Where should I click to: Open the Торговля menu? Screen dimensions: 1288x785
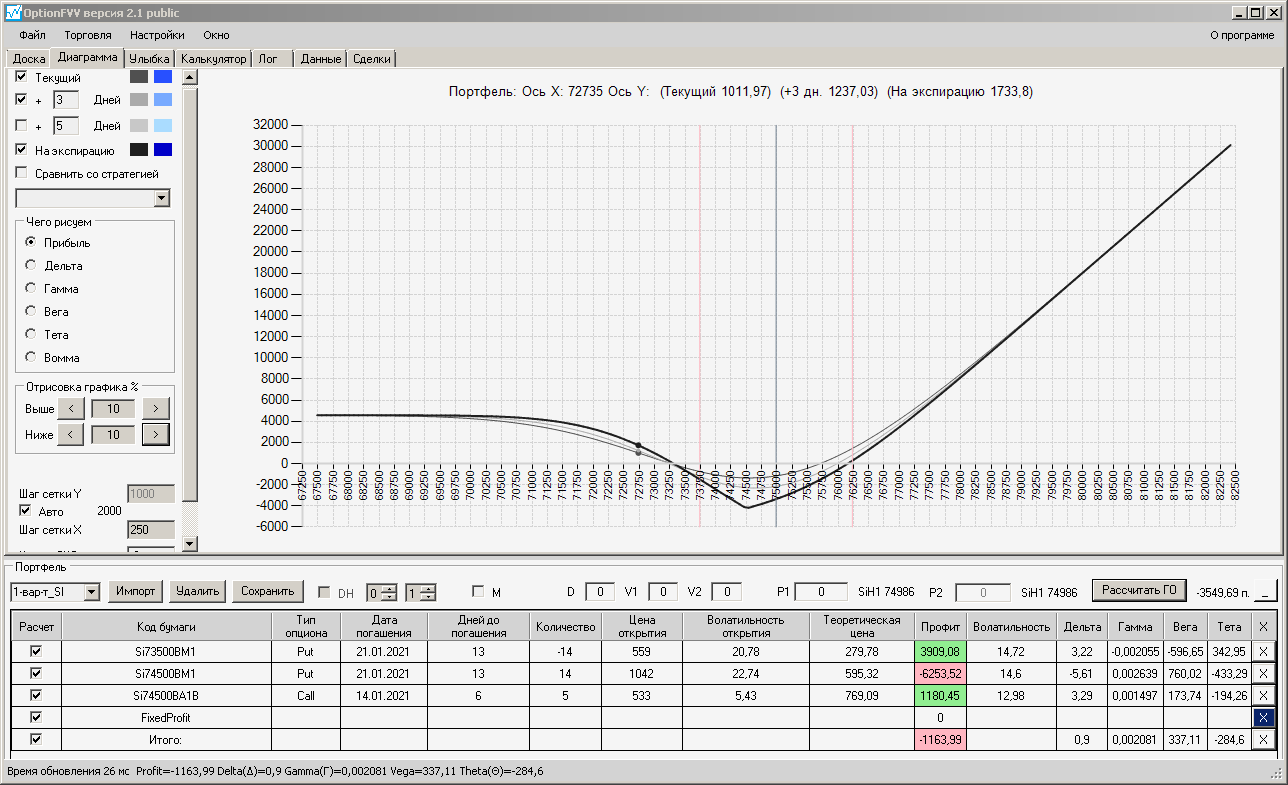(x=88, y=35)
